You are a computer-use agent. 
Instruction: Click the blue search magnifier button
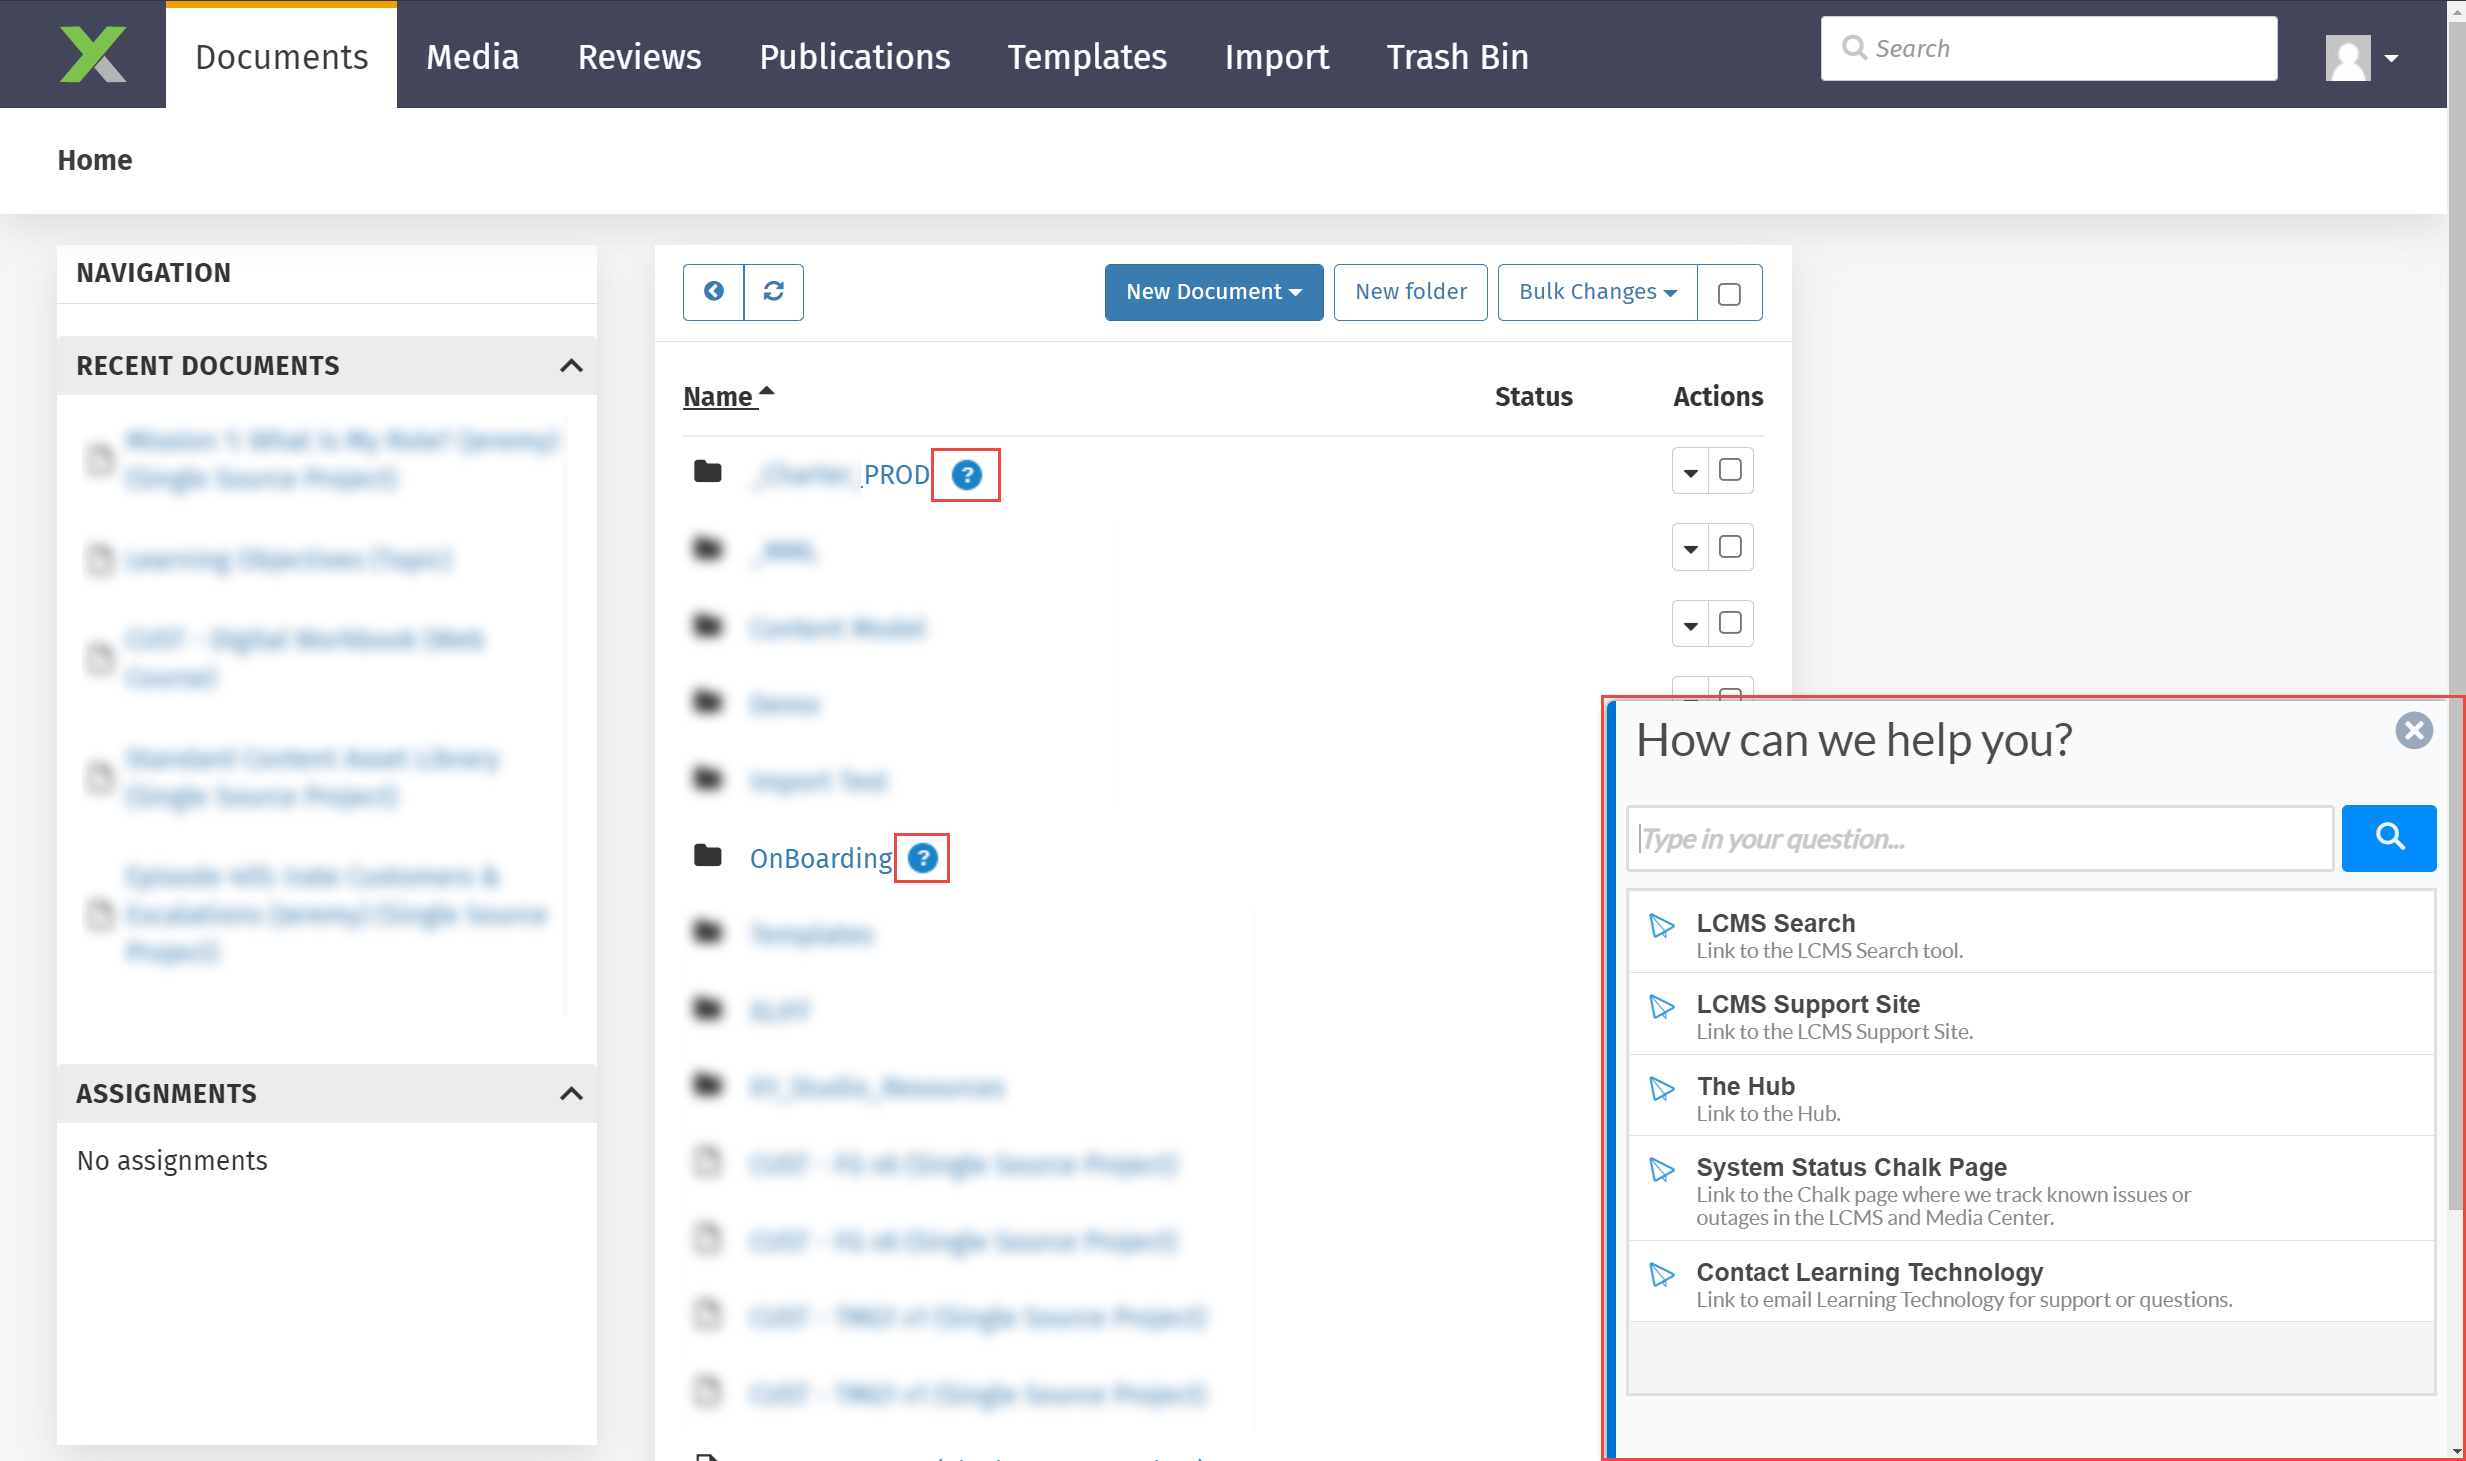pyautogui.click(x=2388, y=838)
